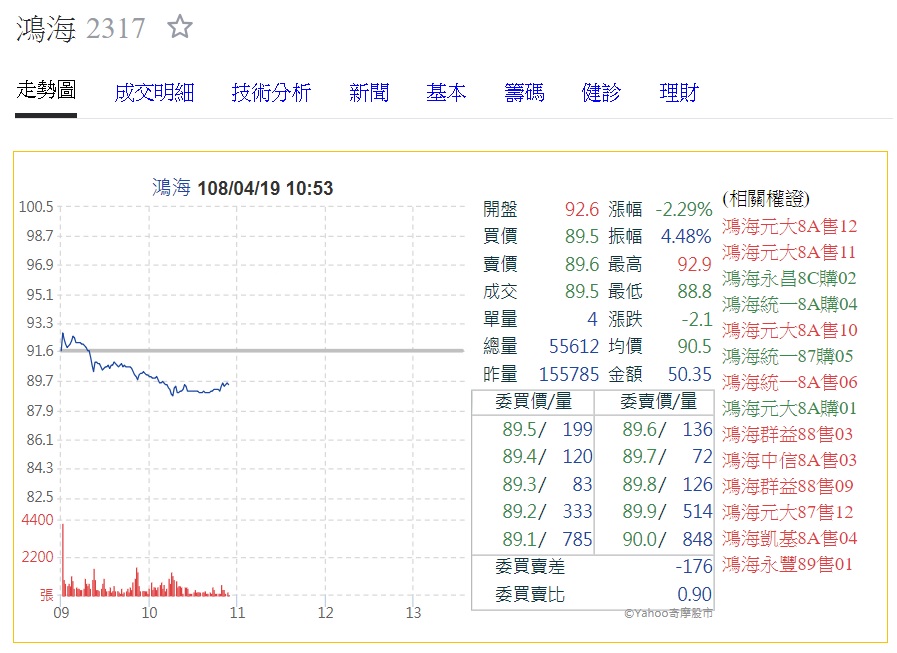This screenshot has width=897, height=653.
Task: Open the 成交明細 tab
Action: (154, 93)
